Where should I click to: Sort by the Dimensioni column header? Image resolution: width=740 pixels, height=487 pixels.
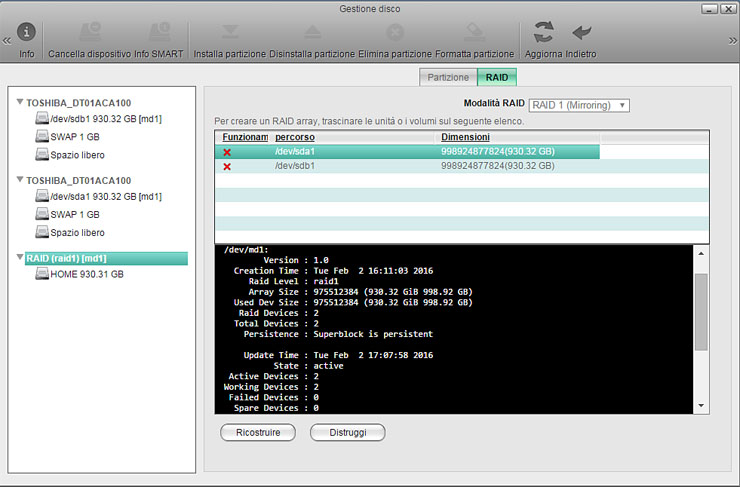(465, 136)
